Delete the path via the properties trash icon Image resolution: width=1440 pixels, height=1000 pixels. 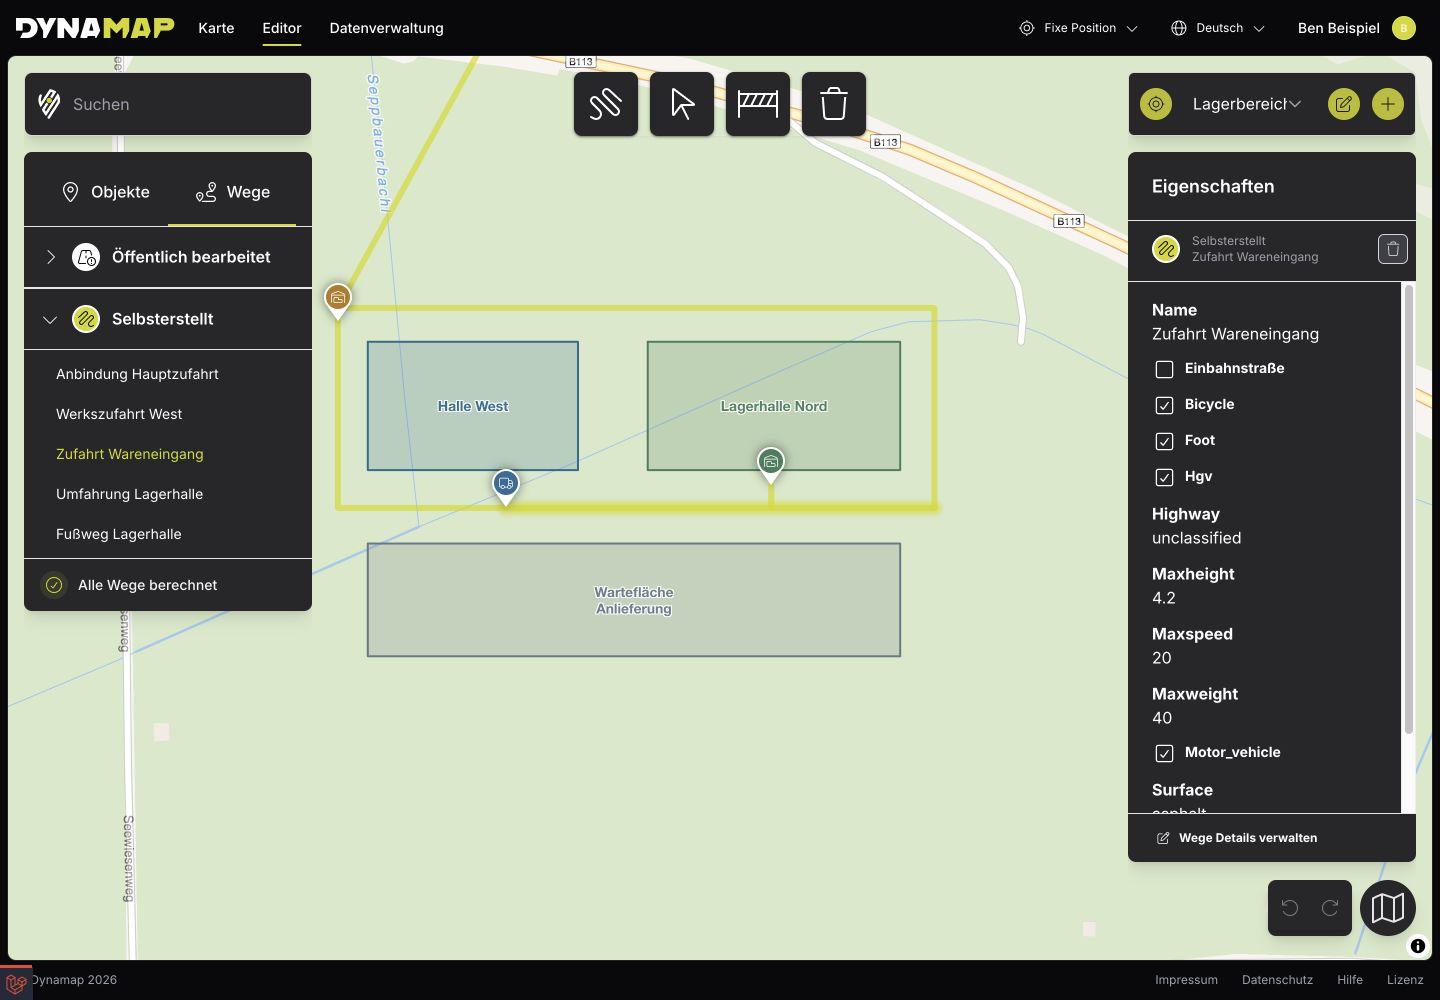pos(1393,249)
